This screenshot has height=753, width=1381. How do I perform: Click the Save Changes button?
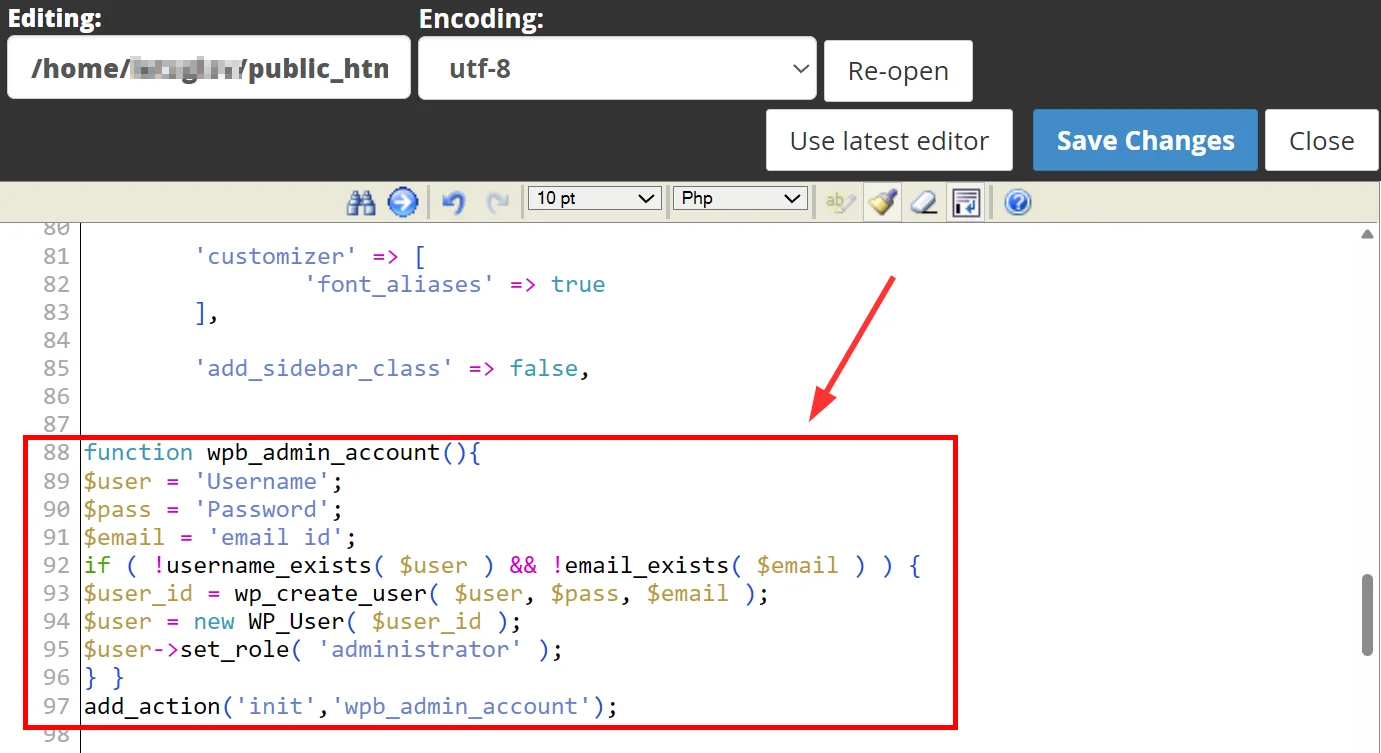(x=1145, y=141)
